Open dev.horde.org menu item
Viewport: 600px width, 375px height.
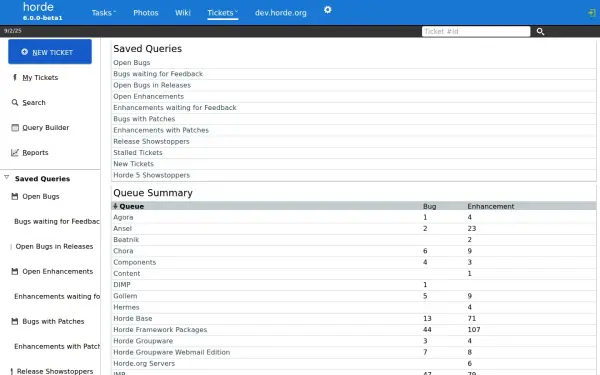tap(280, 13)
